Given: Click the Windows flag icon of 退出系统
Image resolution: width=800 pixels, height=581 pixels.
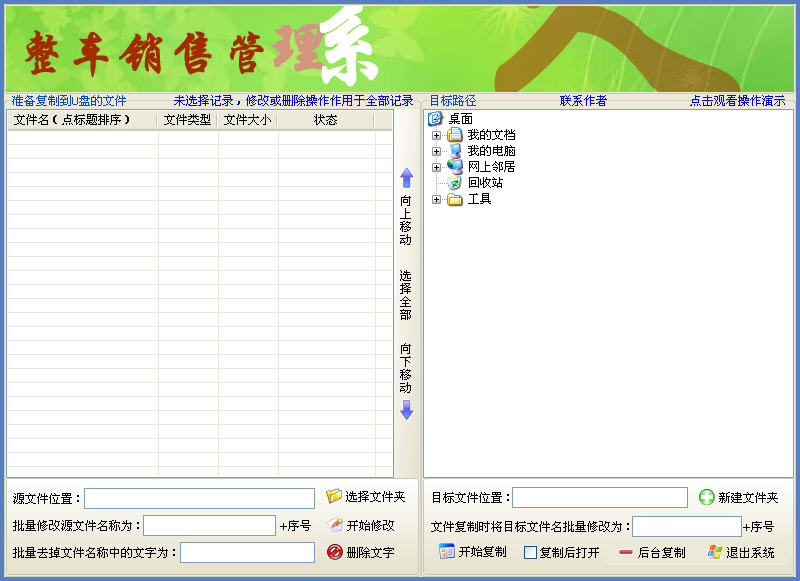Looking at the screenshot, I should 715,552.
